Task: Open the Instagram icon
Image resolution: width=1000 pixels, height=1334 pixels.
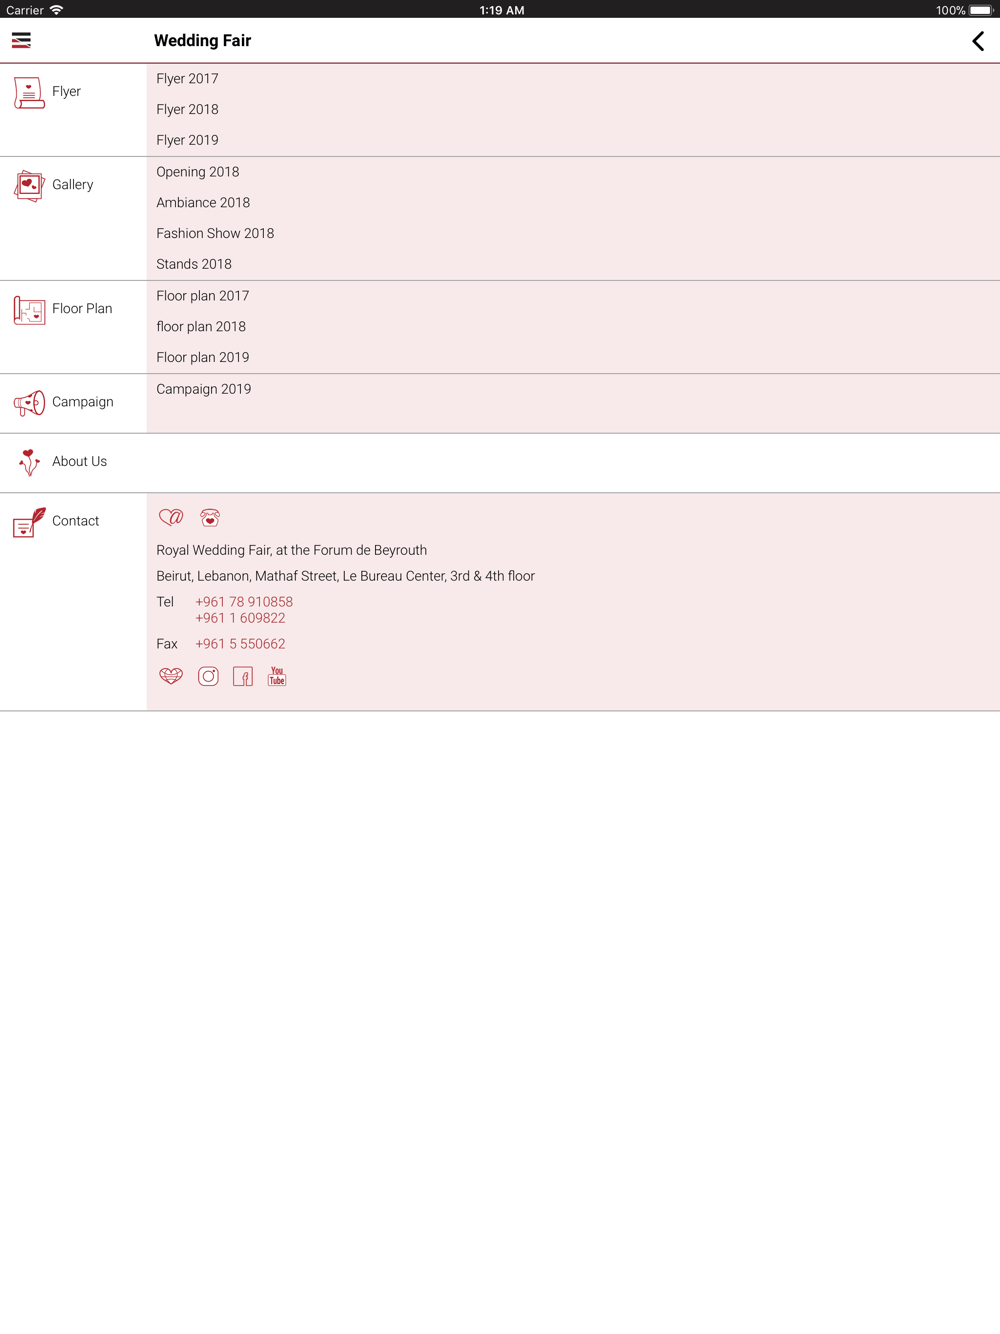Action: pyautogui.click(x=208, y=677)
